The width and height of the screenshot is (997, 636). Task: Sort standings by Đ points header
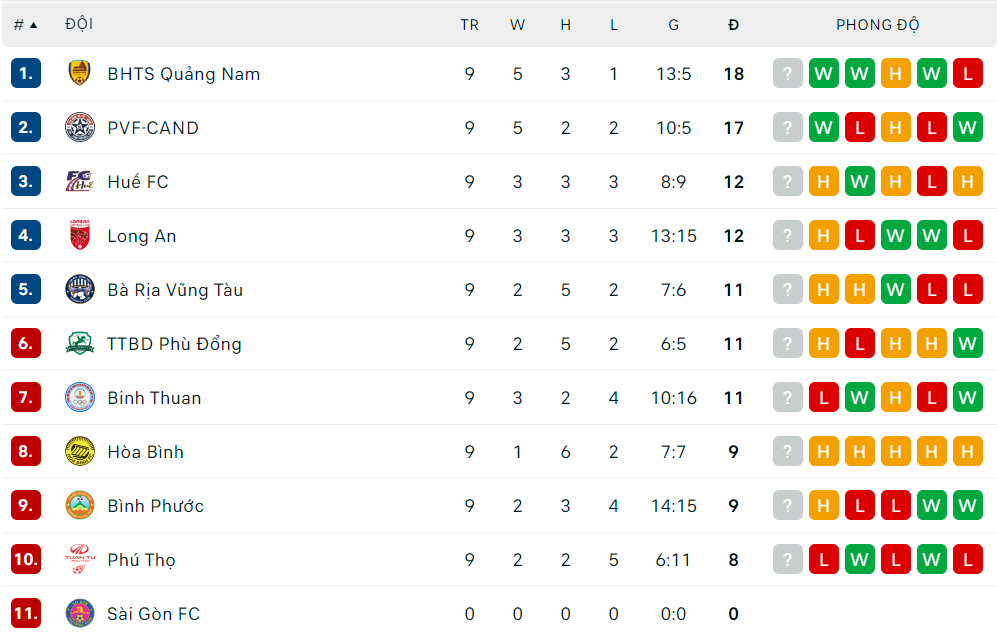pos(733,25)
